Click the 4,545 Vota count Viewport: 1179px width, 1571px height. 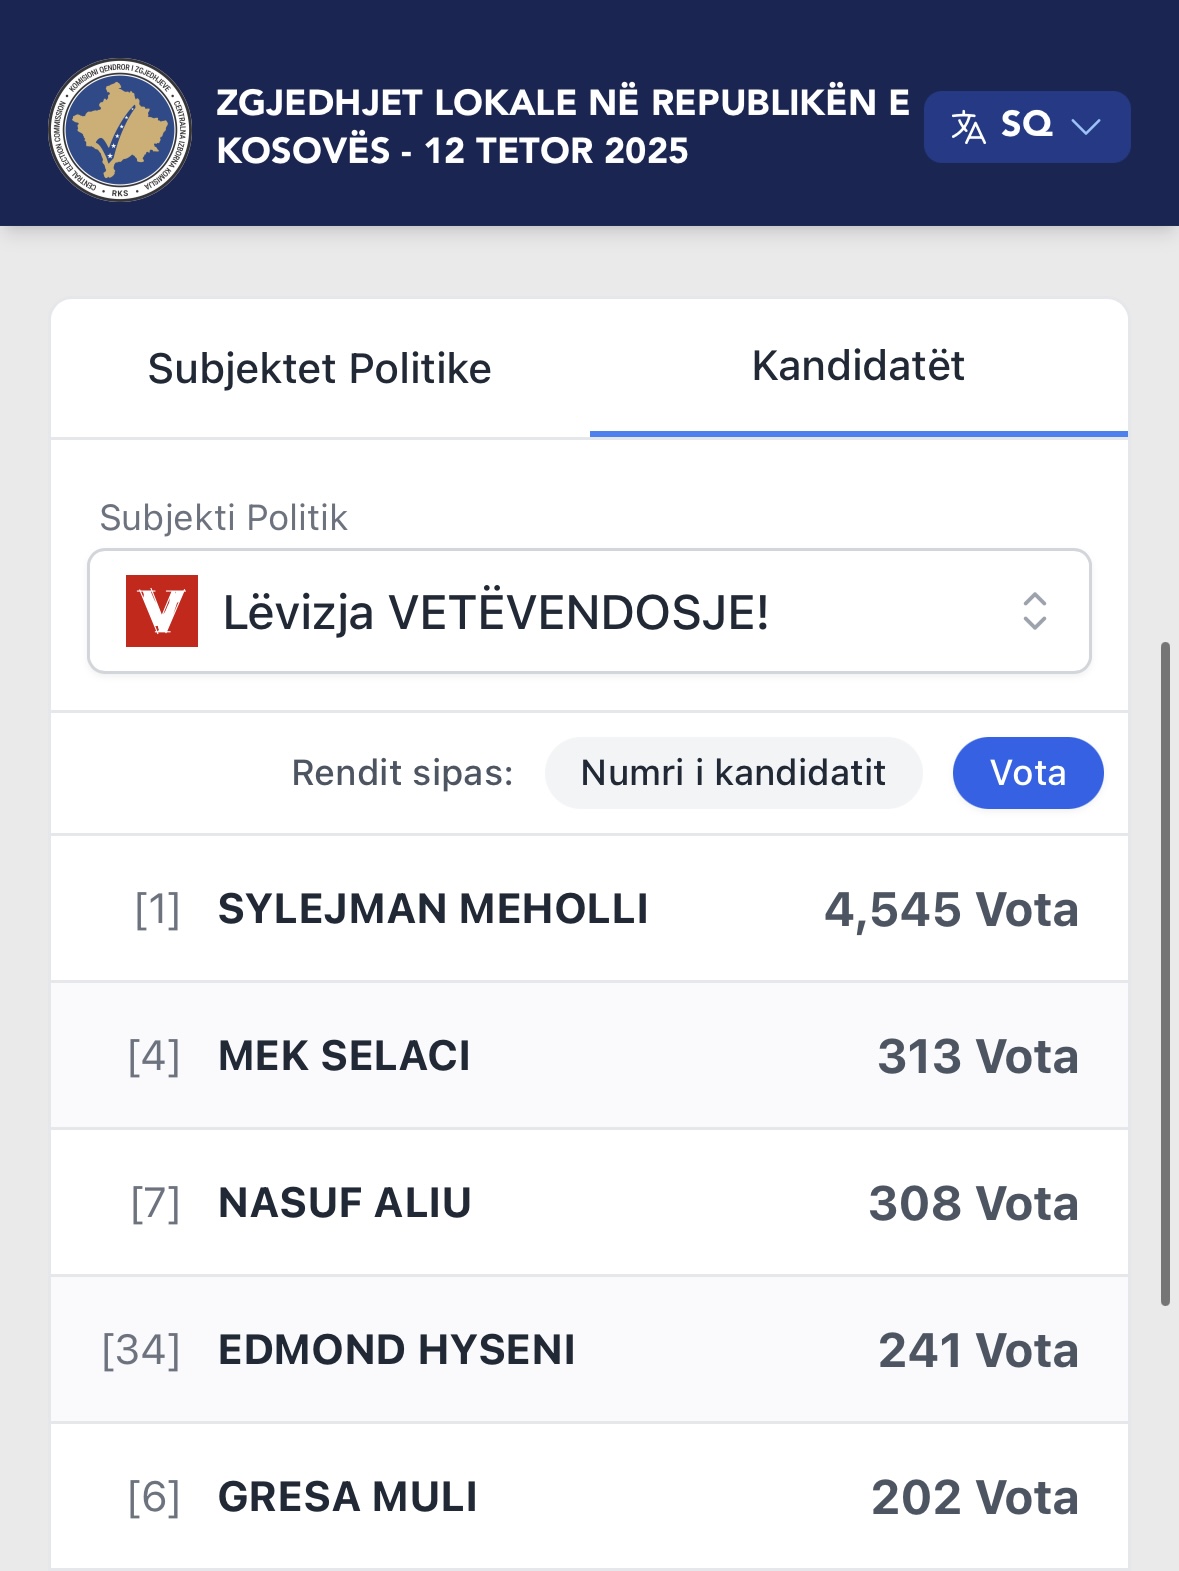950,910
